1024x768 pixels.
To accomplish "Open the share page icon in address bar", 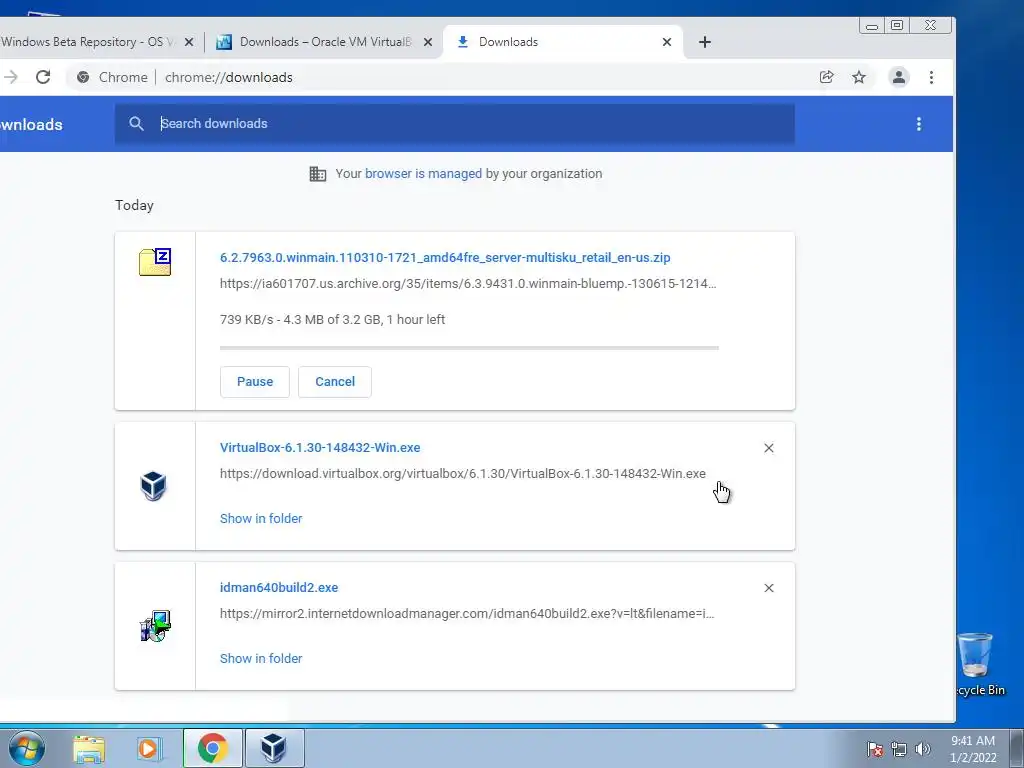I will pos(826,77).
